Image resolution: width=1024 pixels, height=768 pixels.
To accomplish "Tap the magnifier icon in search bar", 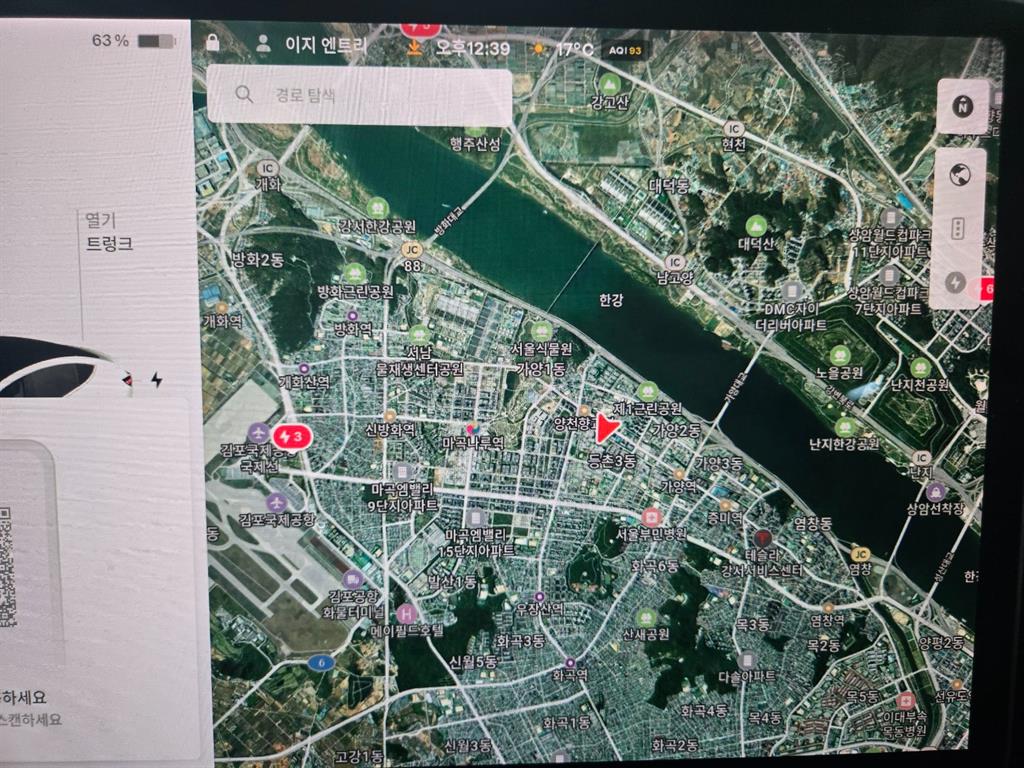I will click(x=243, y=95).
